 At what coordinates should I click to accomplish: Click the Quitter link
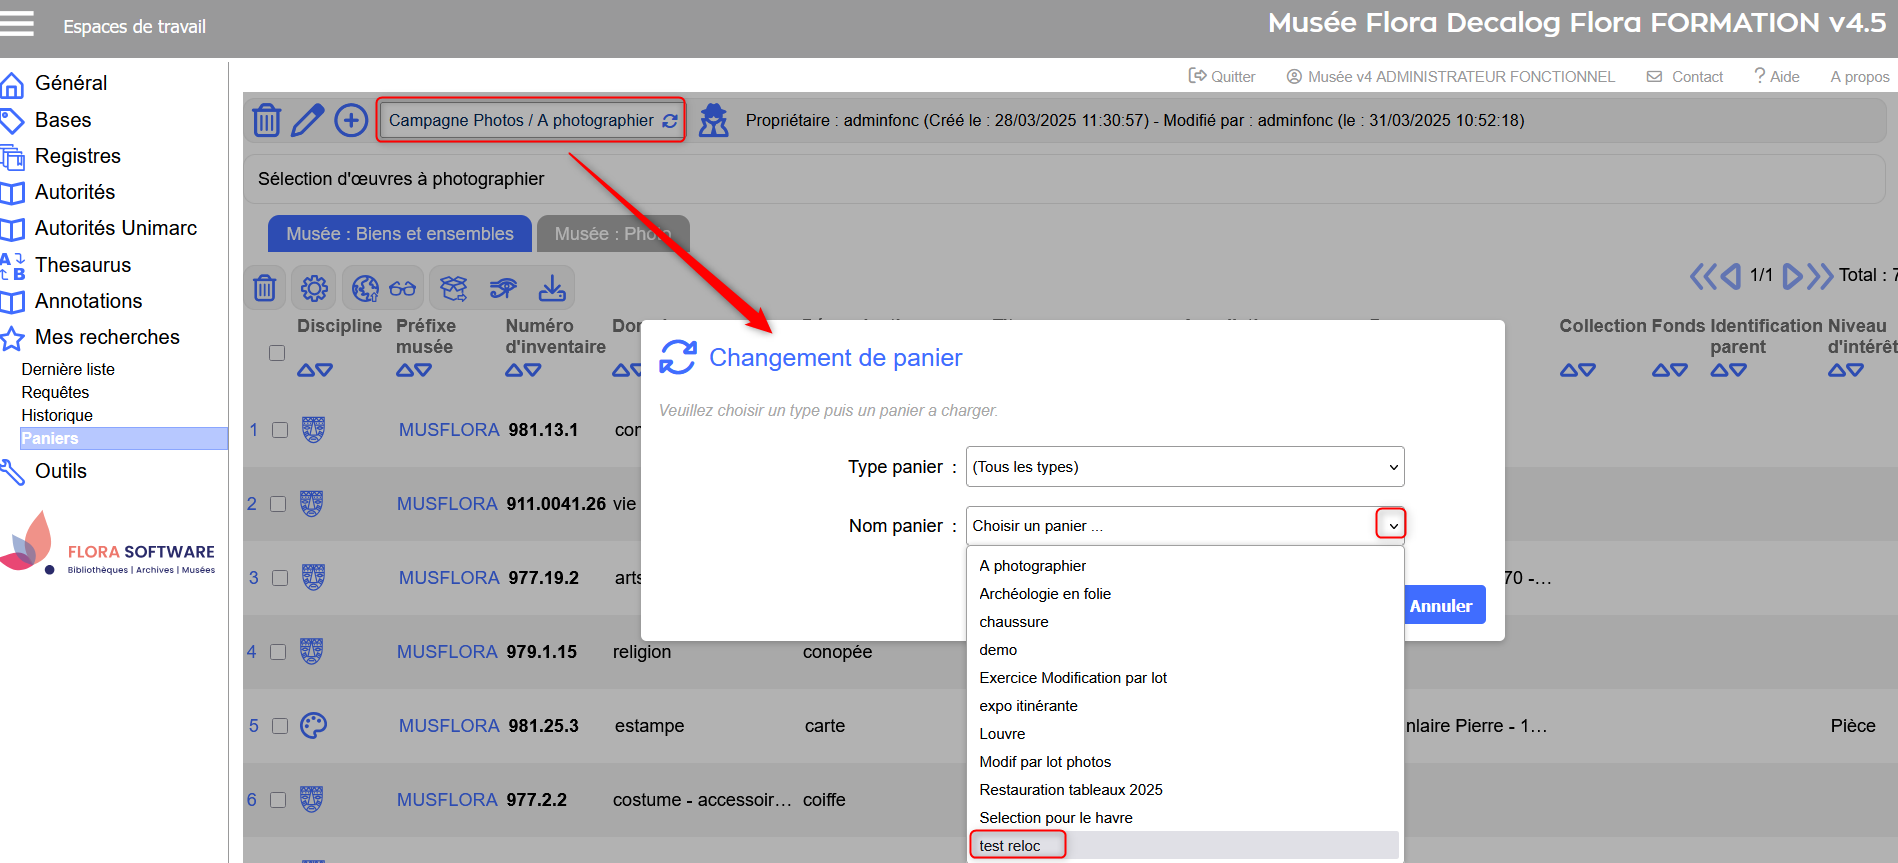pyautogui.click(x=1222, y=77)
